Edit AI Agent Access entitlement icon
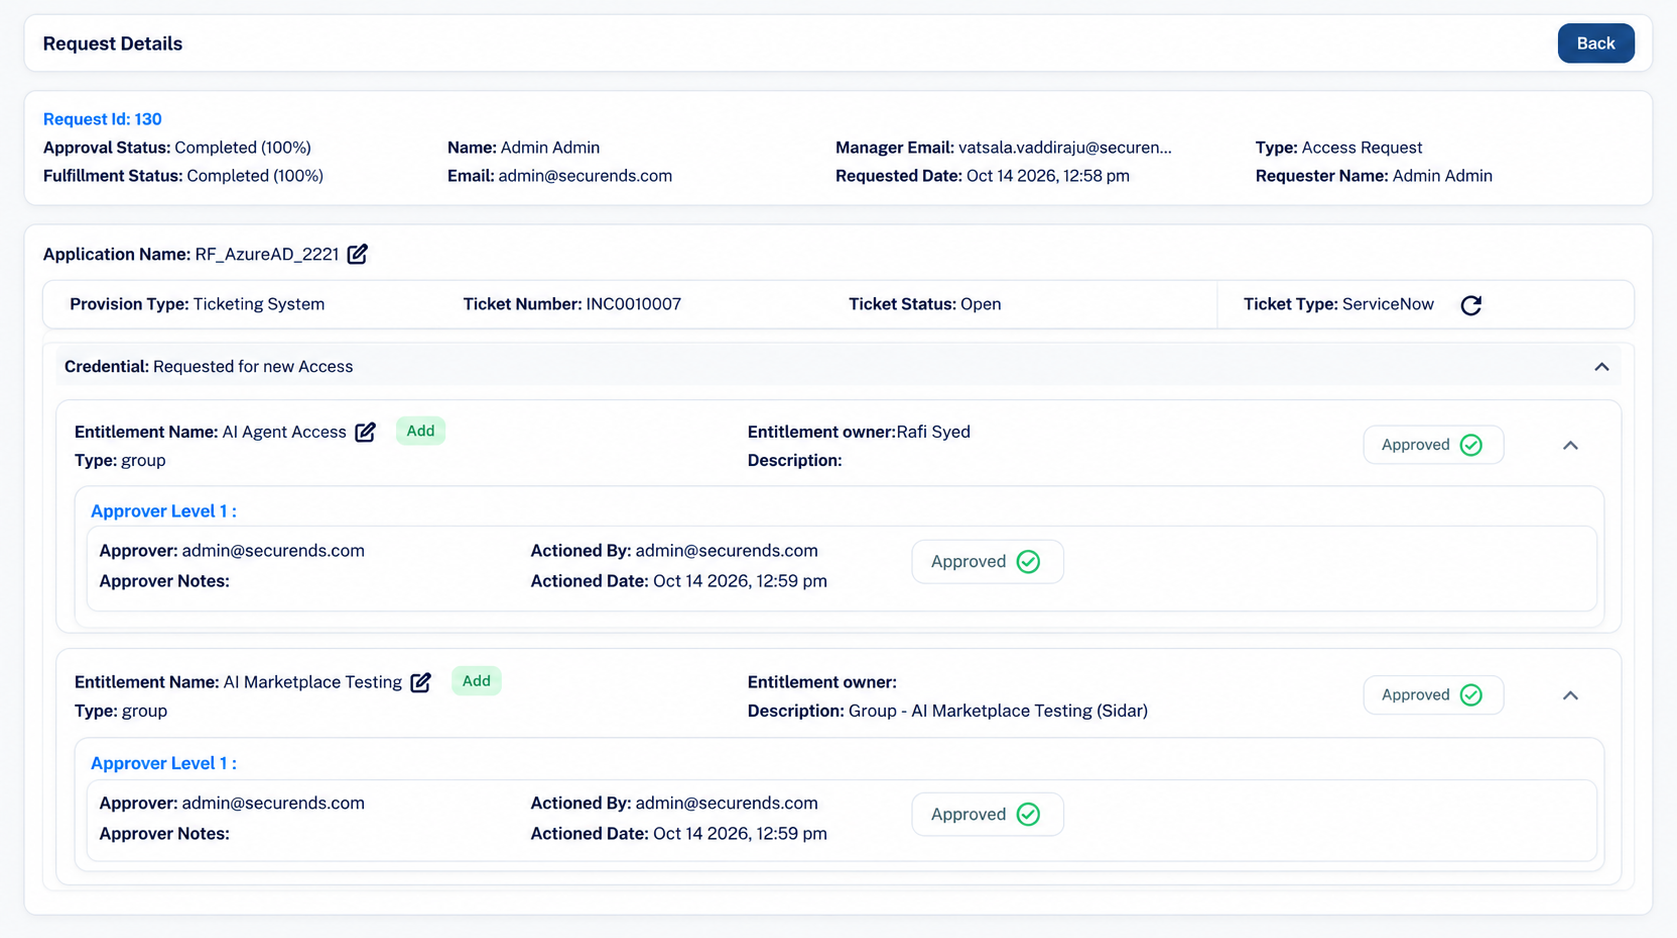 (x=365, y=432)
